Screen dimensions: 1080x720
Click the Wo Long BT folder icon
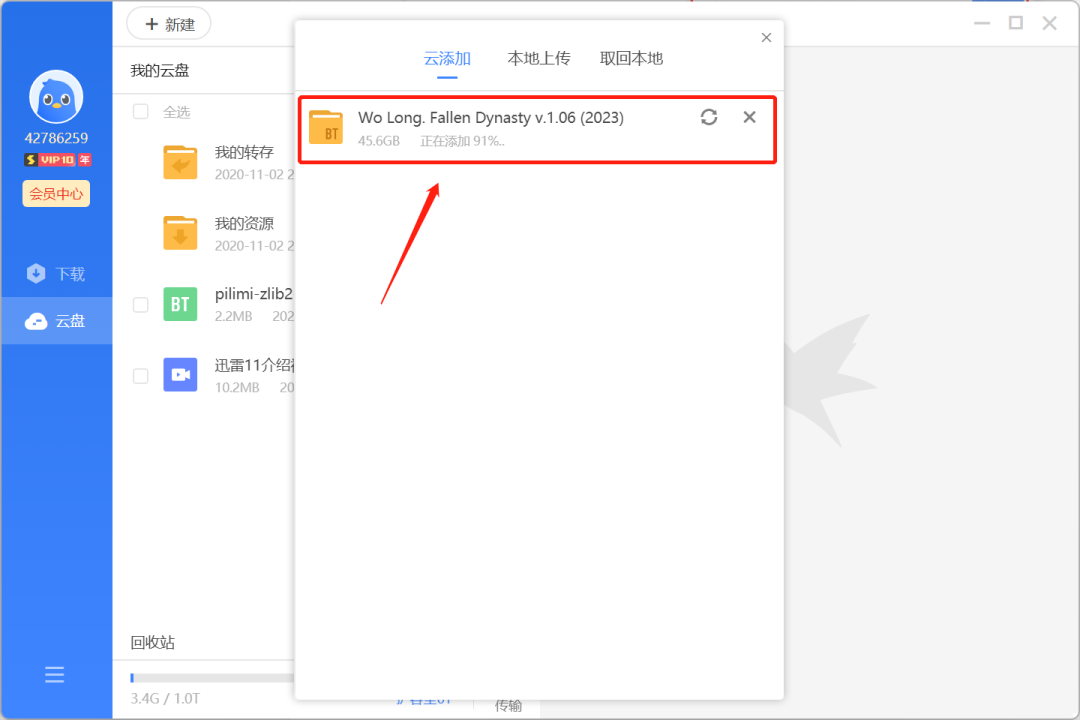pyautogui.click(x=326, y=127)
